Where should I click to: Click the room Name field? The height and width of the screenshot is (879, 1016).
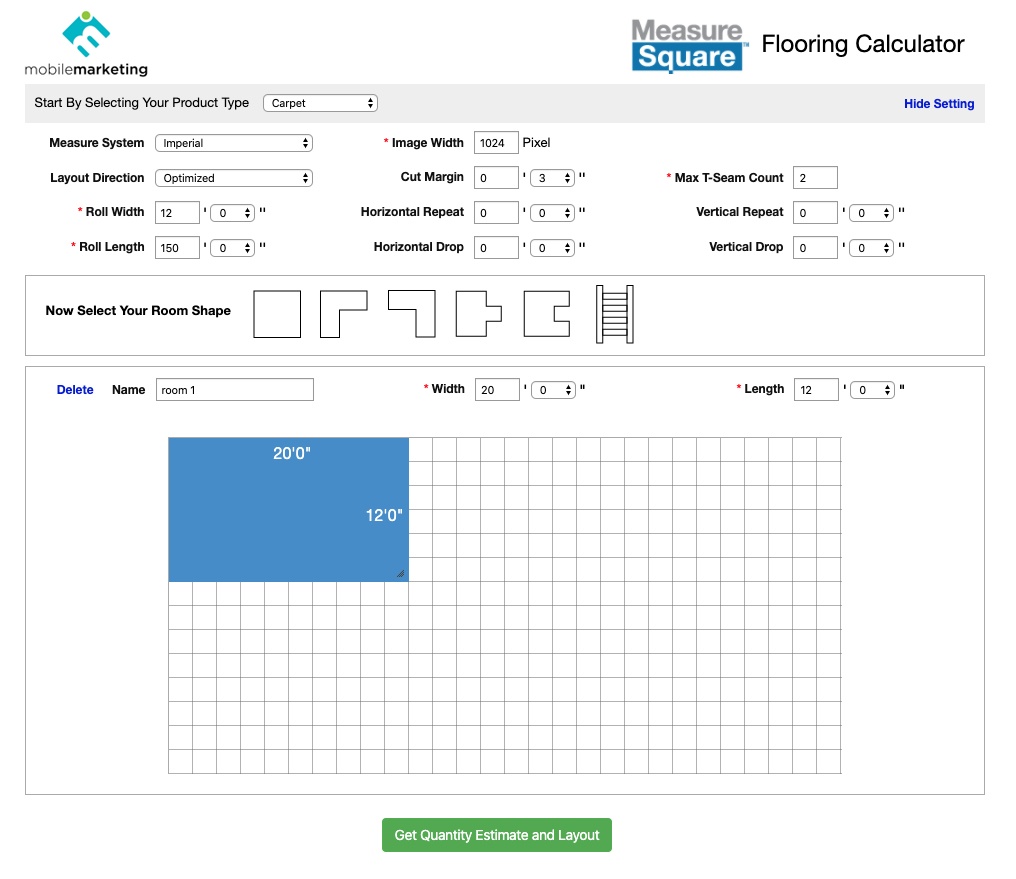(235, 389)
